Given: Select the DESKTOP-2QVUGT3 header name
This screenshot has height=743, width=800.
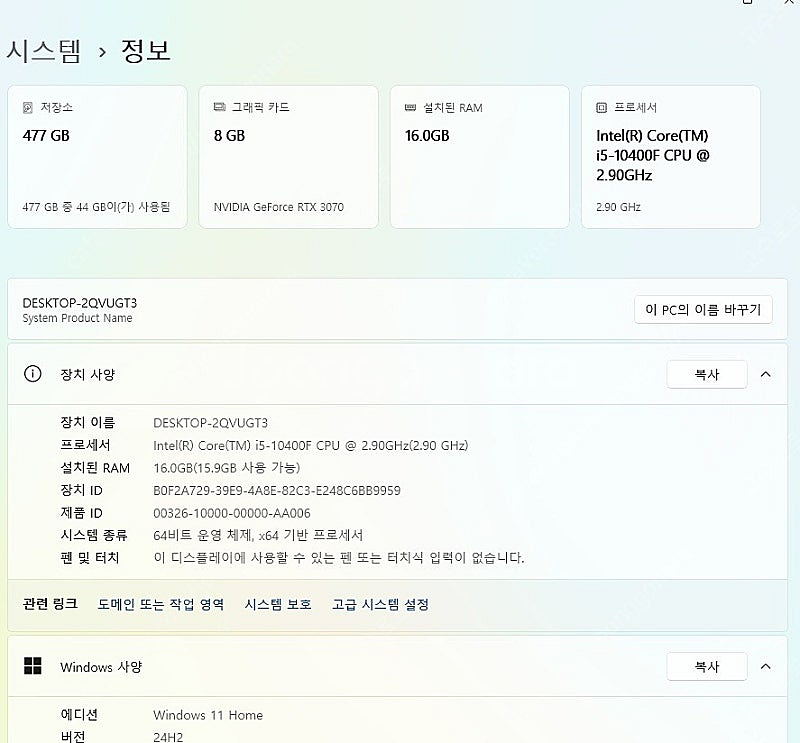Looking at the screenshot, I should [x=80, y=303].
